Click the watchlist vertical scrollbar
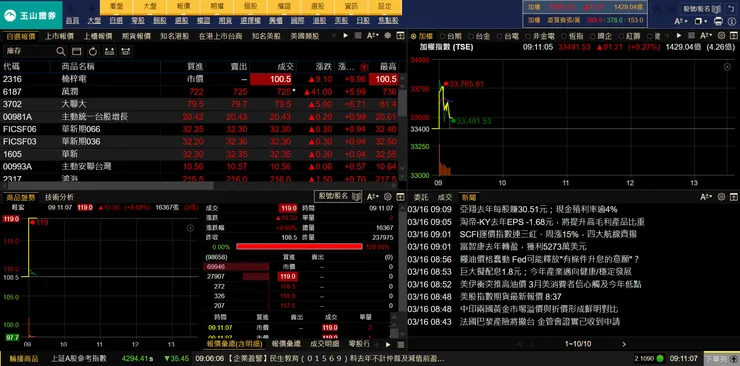This screenshot has width=740, height=366. point(402,102)
